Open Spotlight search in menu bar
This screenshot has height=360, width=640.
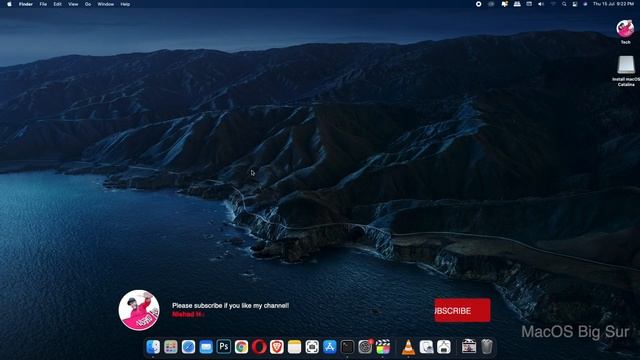click(564, 4)
